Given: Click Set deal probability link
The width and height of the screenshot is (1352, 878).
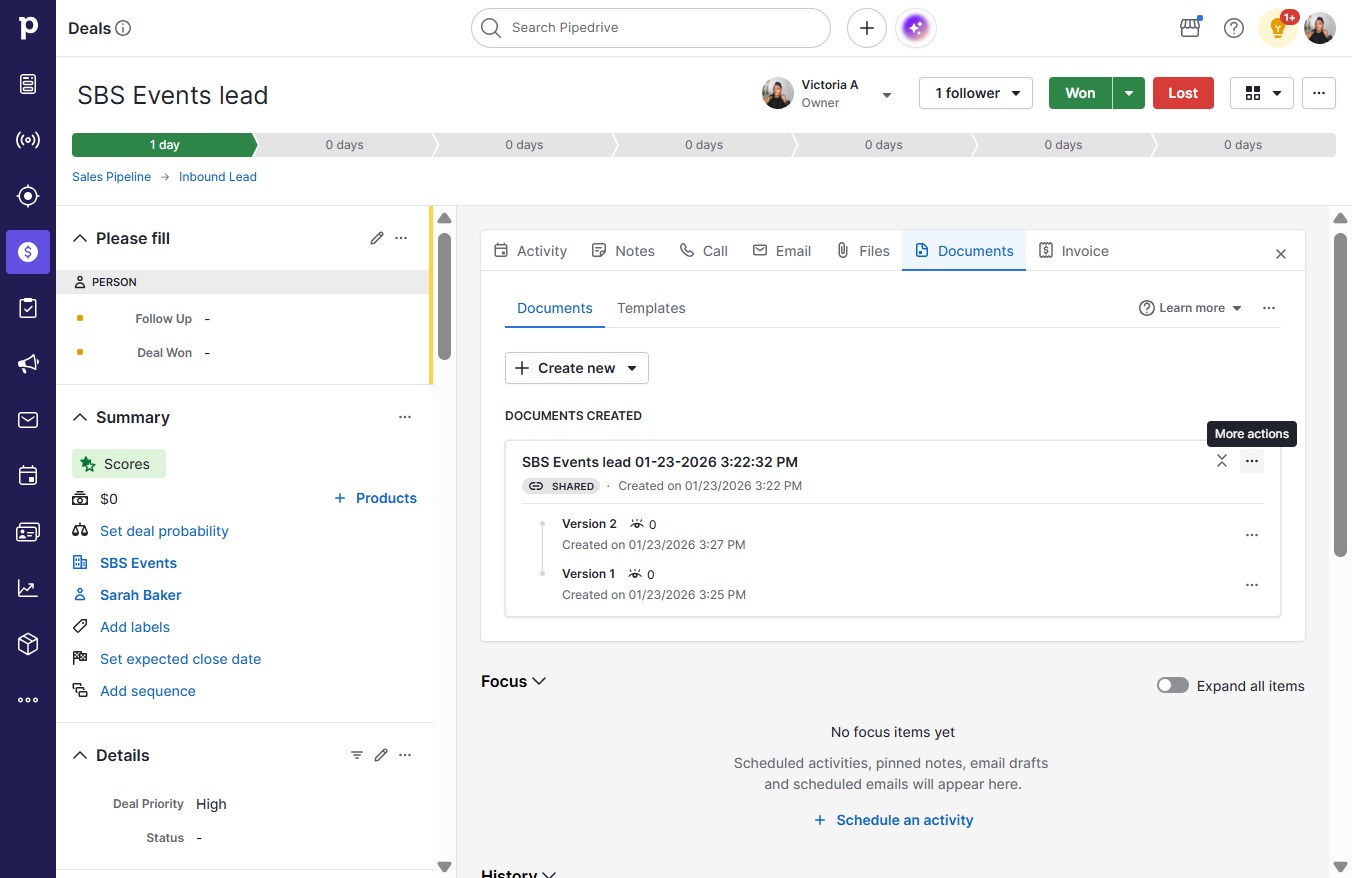Looking at the screenshot, I should [164, 531].
